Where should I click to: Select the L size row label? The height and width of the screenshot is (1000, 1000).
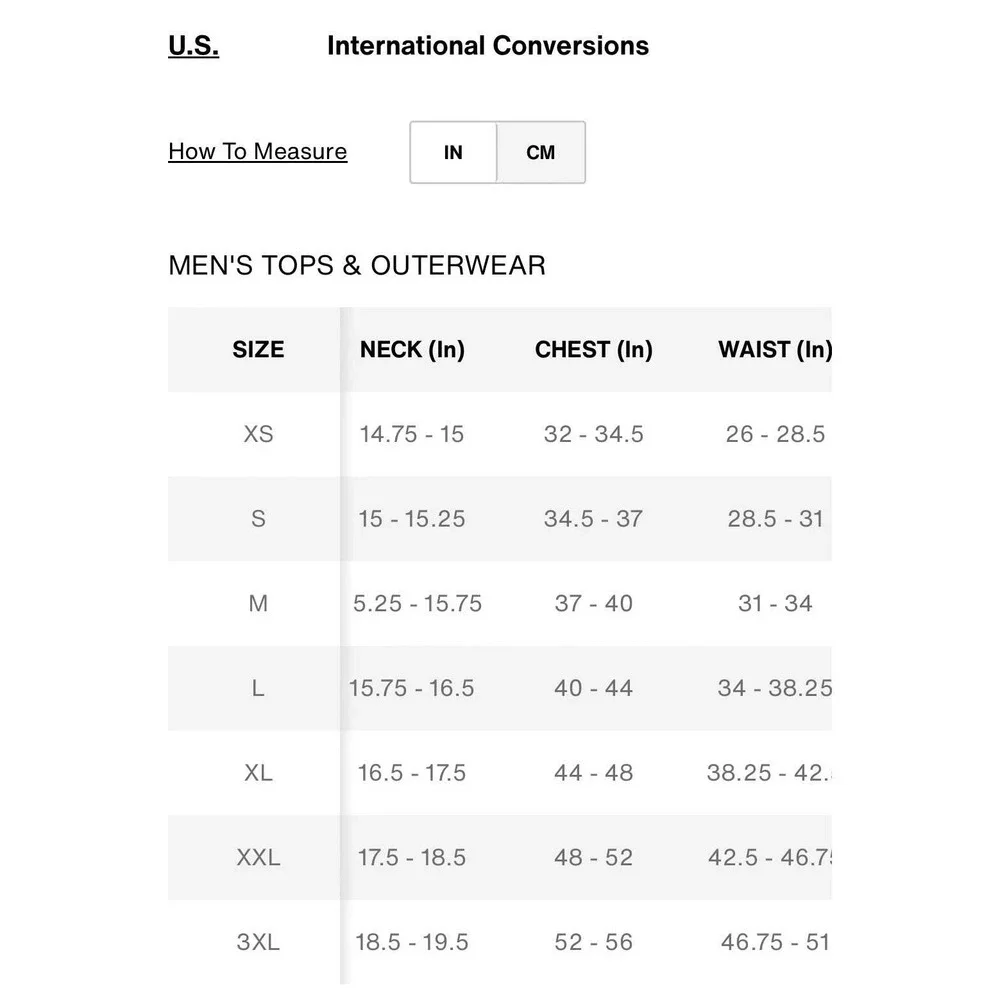tap(258, 689)
